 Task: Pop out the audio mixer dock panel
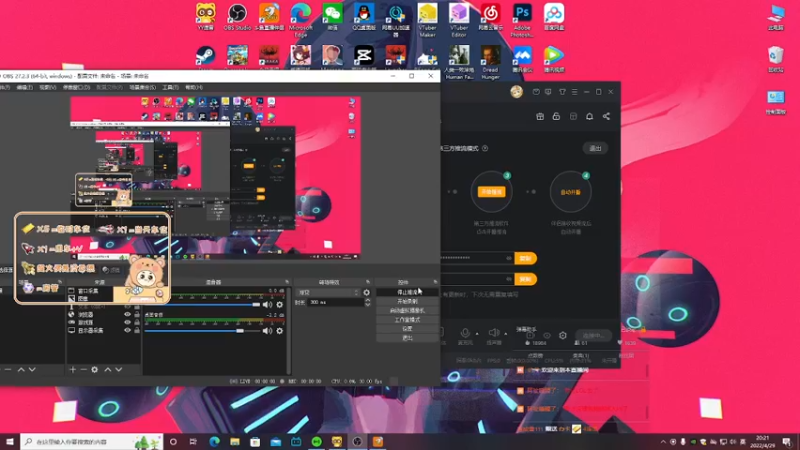coord(287,282)
